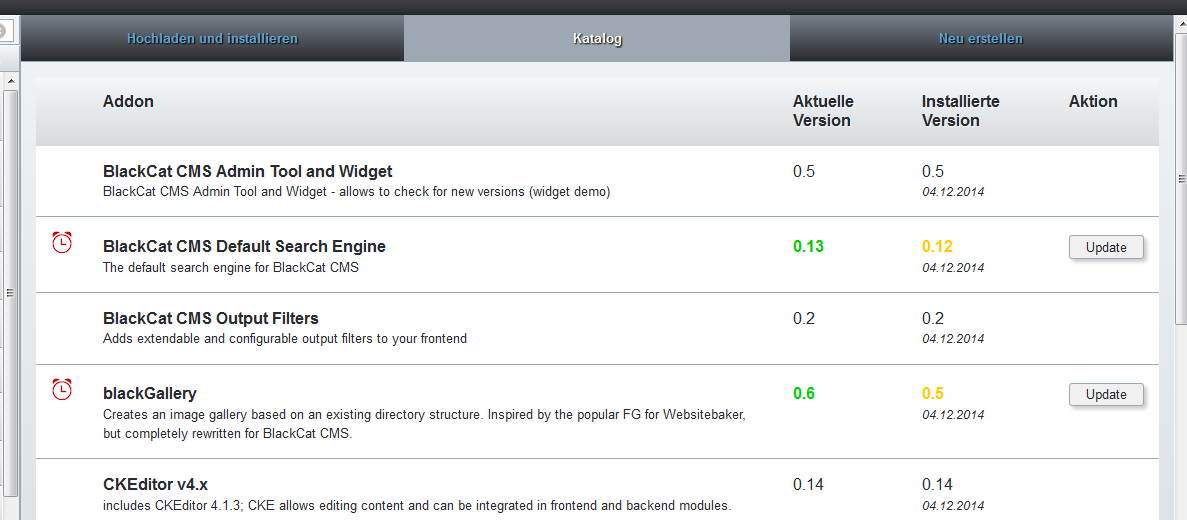Click the round icon at top-left corner
The height and width of the screenshot is (520, 1187).
2,32
